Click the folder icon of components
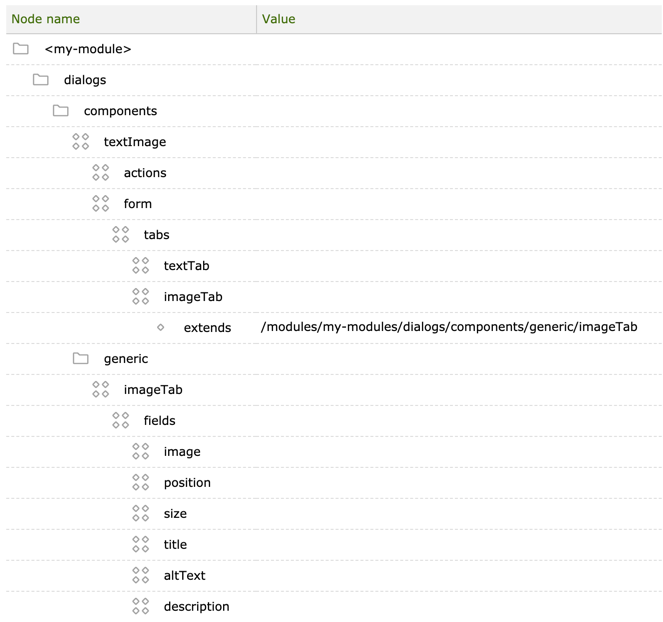The image size is (663, 622). (x=60, y=111)
